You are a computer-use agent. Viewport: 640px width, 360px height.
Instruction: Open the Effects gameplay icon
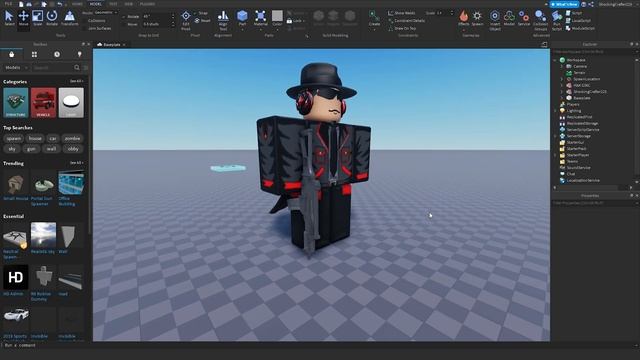[464, 18]
